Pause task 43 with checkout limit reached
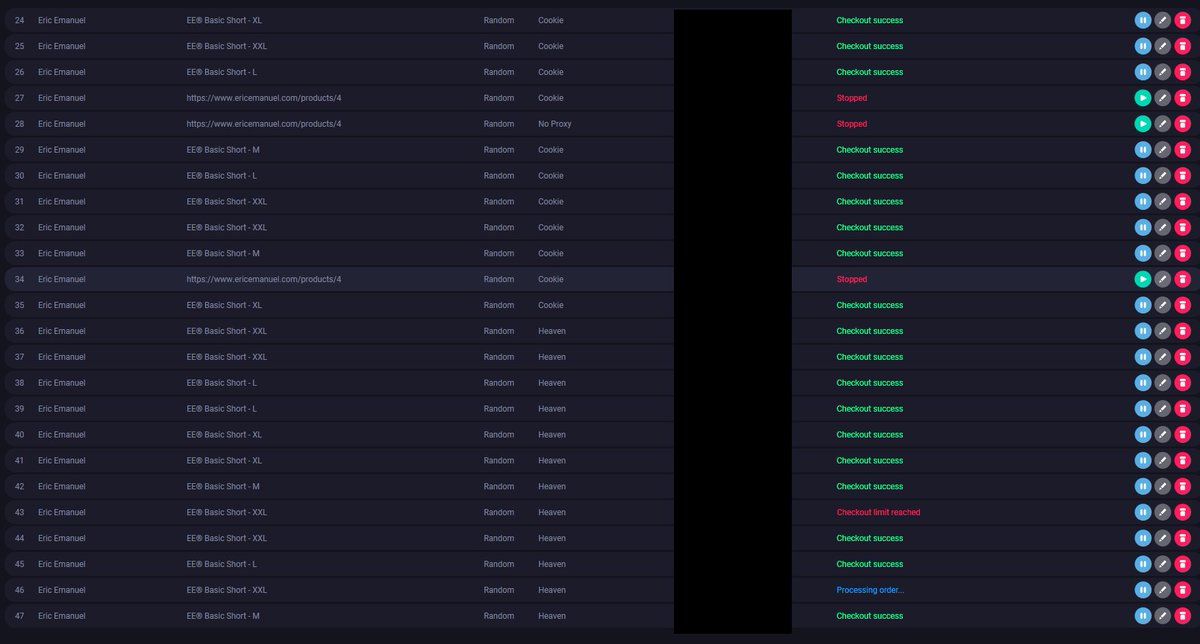1200x644 pixels. pyautogui.click(x=1143, y=512)
